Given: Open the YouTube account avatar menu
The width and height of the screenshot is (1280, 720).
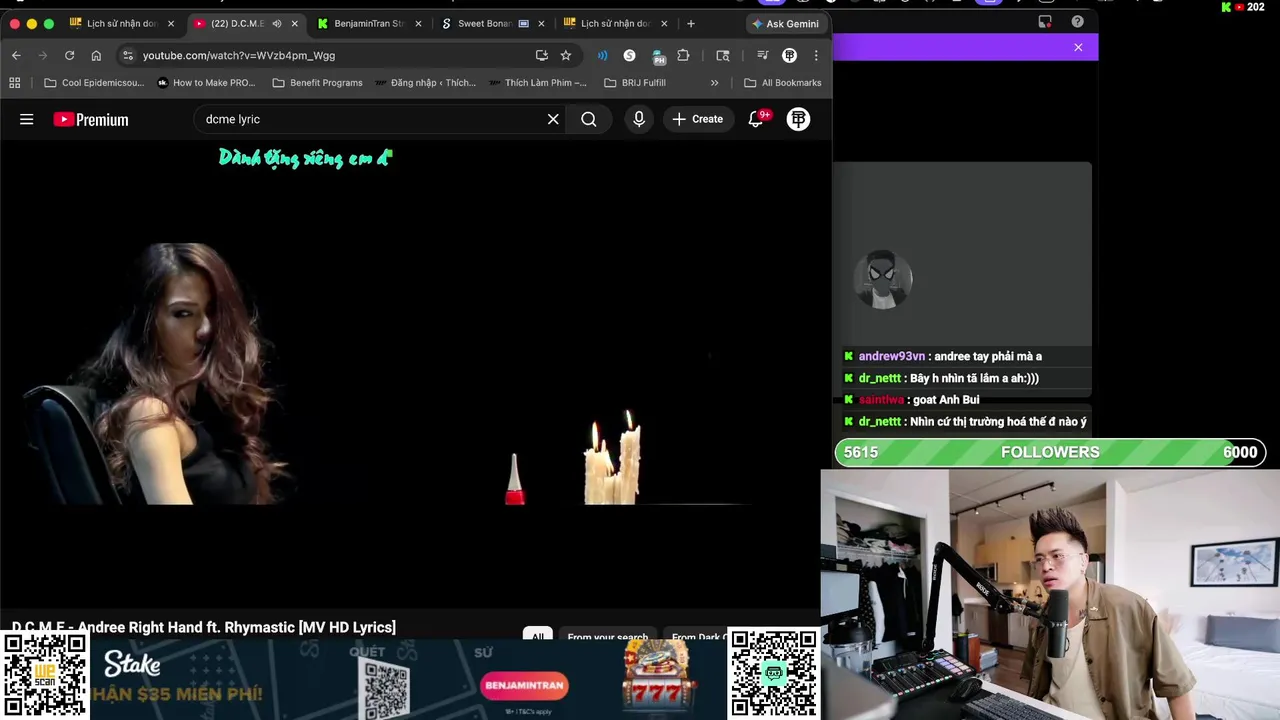Looking at the screenshot, I should 798,119.
